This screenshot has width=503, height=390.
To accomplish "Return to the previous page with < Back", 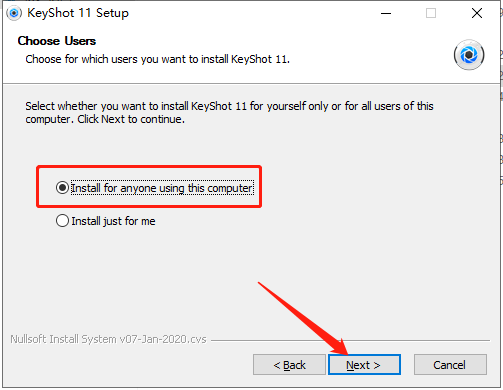I will [x=289, y=365].
